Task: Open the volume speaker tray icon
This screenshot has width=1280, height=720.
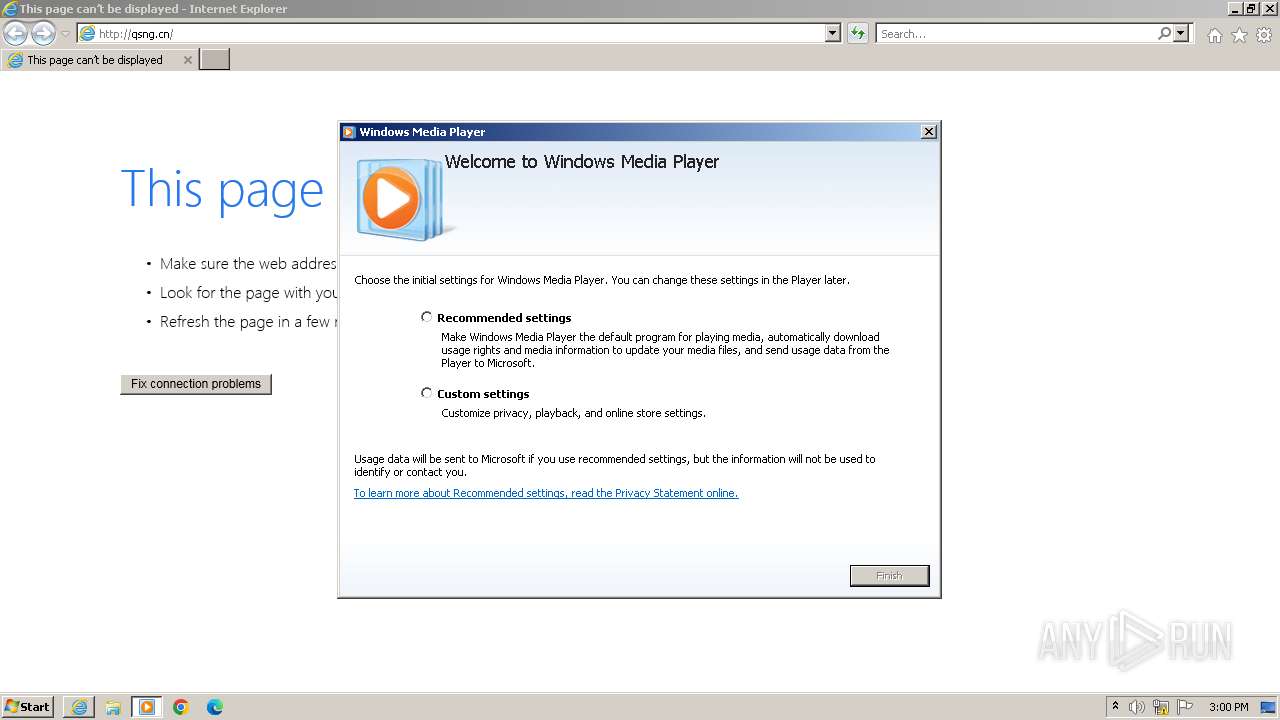Action: [x=1137, y=707]
